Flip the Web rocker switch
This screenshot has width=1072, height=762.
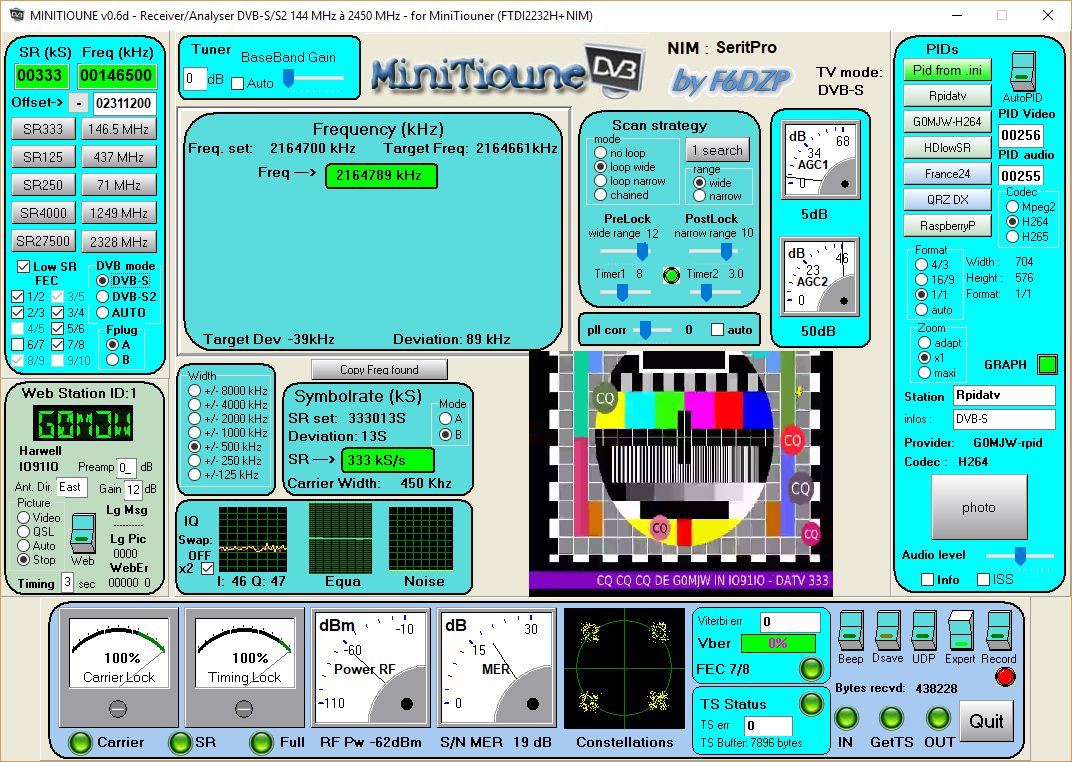pos(83,533)
